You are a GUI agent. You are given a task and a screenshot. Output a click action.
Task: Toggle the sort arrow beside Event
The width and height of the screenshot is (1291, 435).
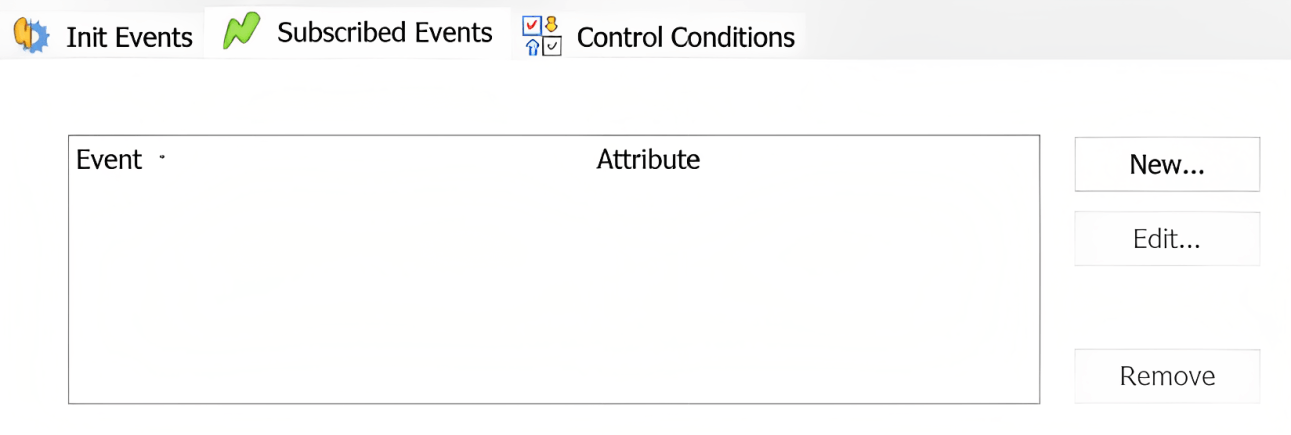161,157
